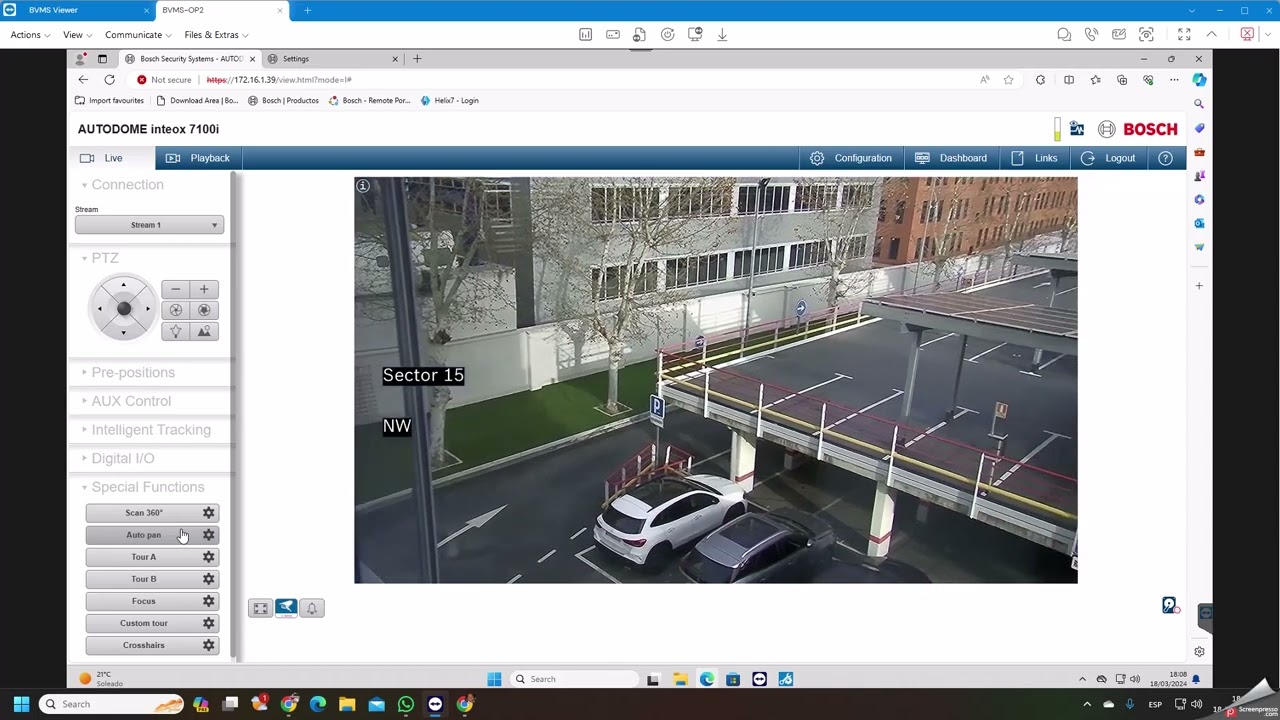The width and height of the screenshot is (1280, 720).
Task: Collapse the PTZ section
Action: tap(100, 258)
